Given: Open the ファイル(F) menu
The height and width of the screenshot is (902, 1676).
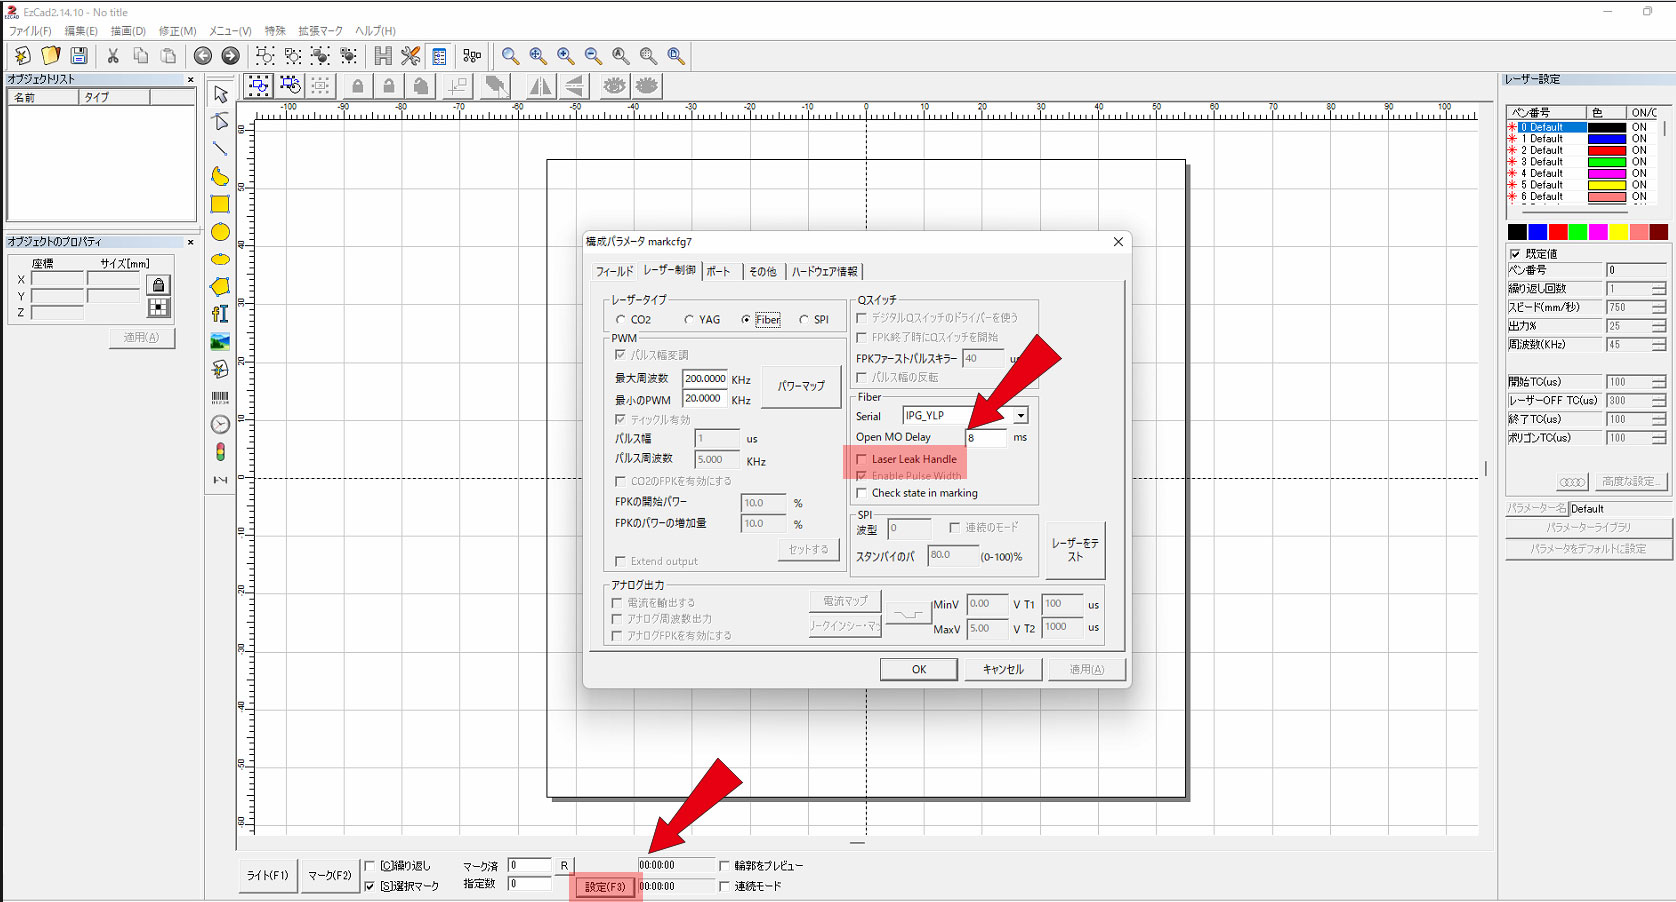Looking at the screenshot, I should [x=30, y=31].
